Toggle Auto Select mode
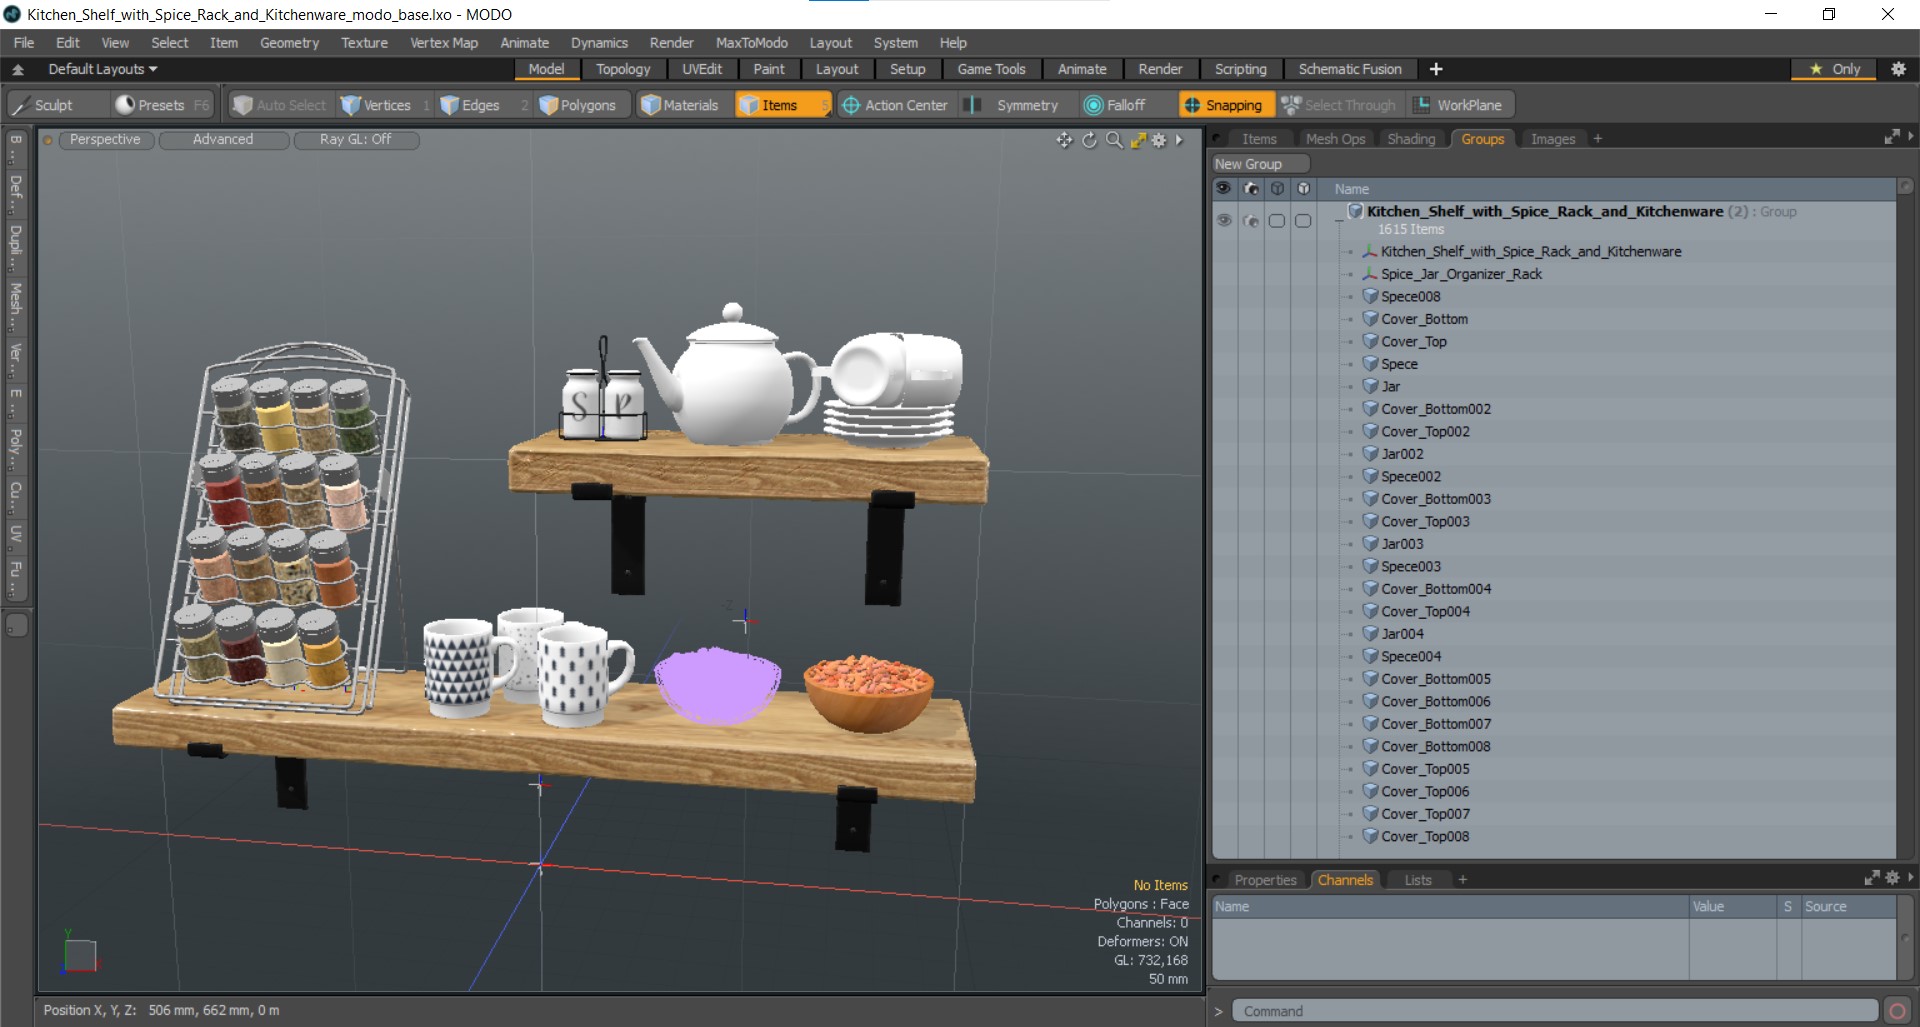The height and width of the screenshot is (1027, 1920). pos(279,105)
